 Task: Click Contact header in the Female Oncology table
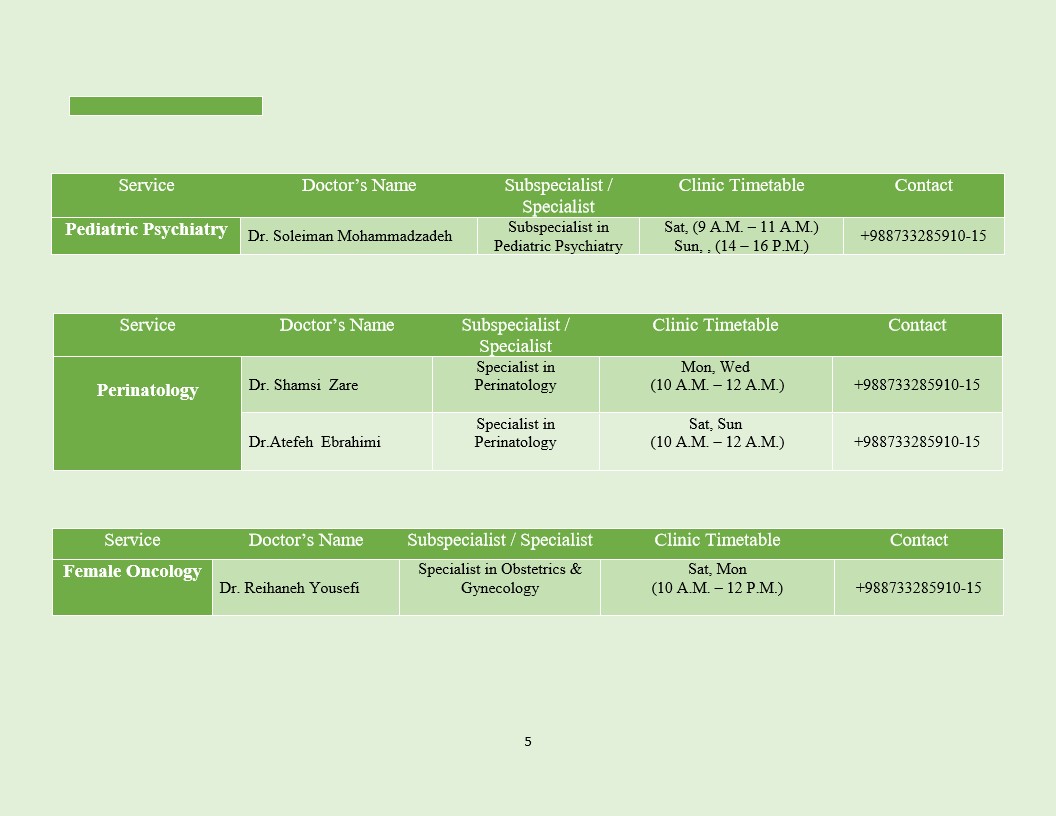tap(918, 541)
